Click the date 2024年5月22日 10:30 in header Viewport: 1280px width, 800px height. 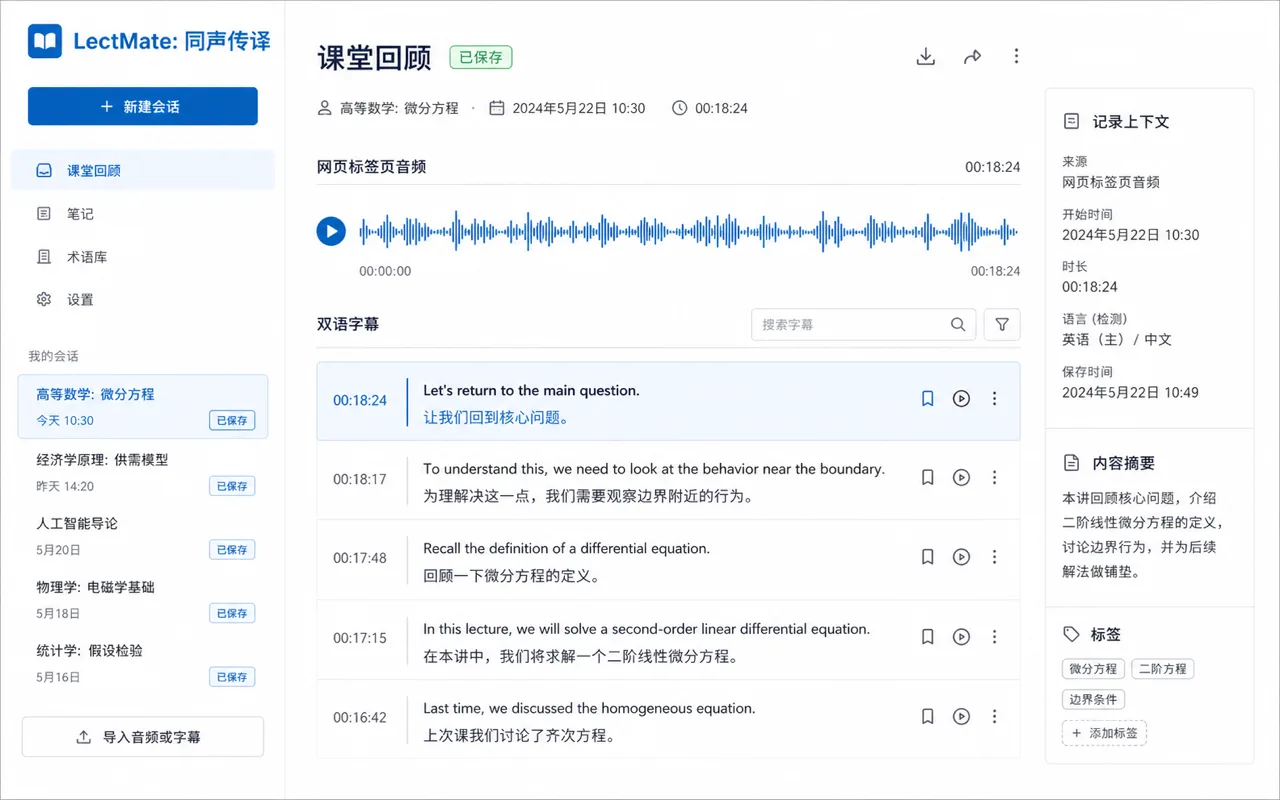(x=579, y=108)
